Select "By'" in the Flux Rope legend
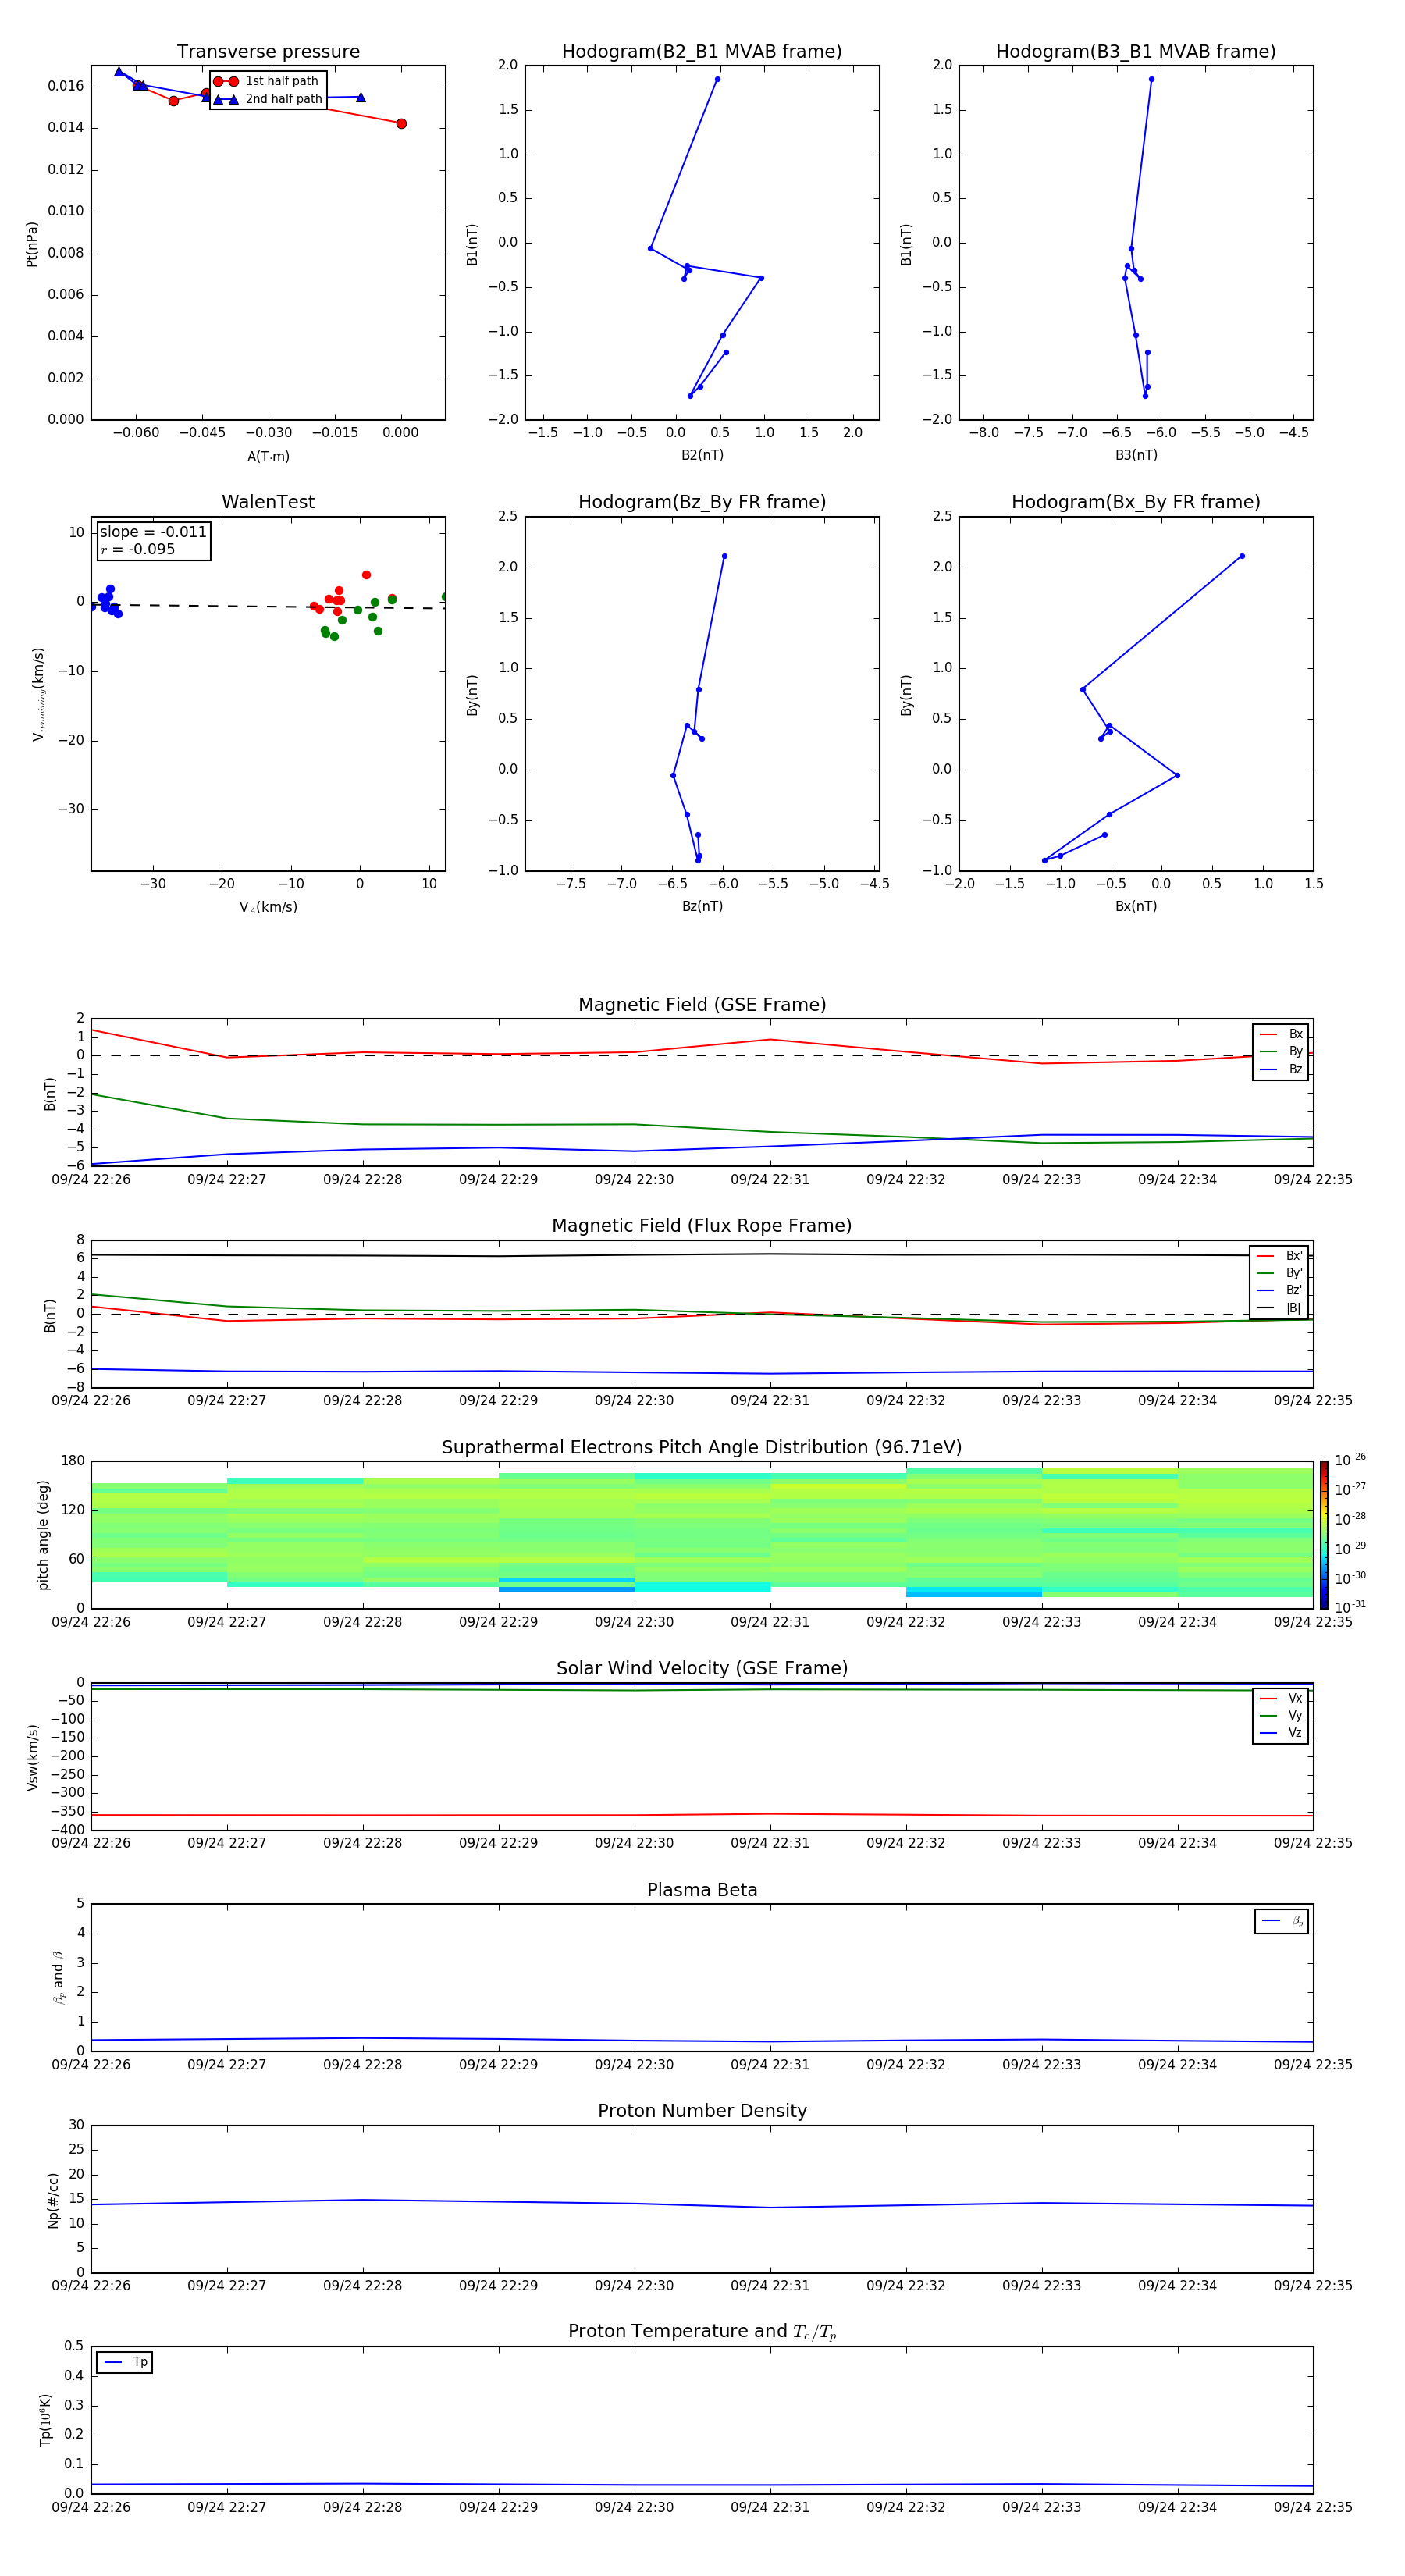The width and height of the screenshot is (1405, 2576). [x=1279, y=1273]
